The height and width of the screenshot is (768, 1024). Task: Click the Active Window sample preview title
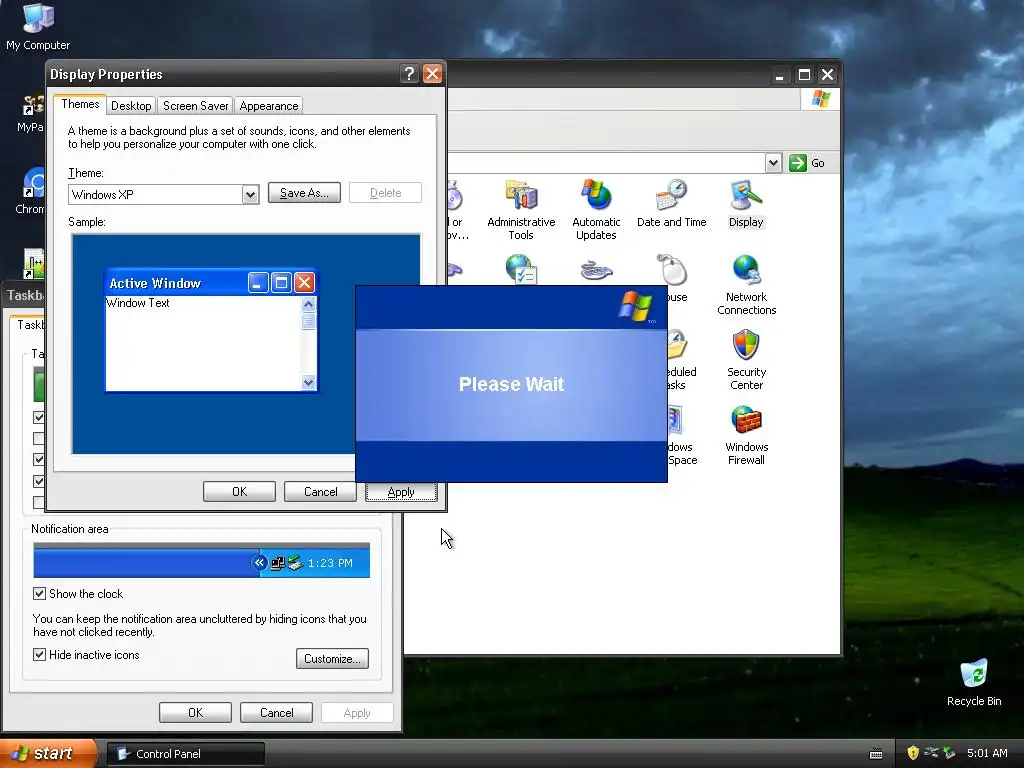point(155,283)
